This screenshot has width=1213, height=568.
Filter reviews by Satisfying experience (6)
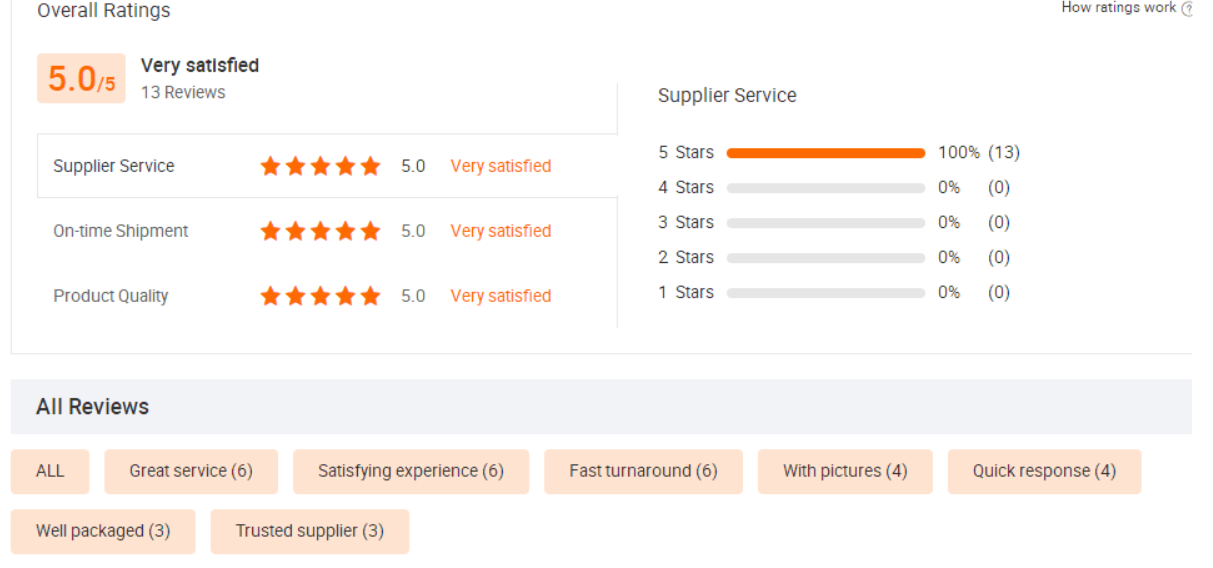tap(410, 471)
